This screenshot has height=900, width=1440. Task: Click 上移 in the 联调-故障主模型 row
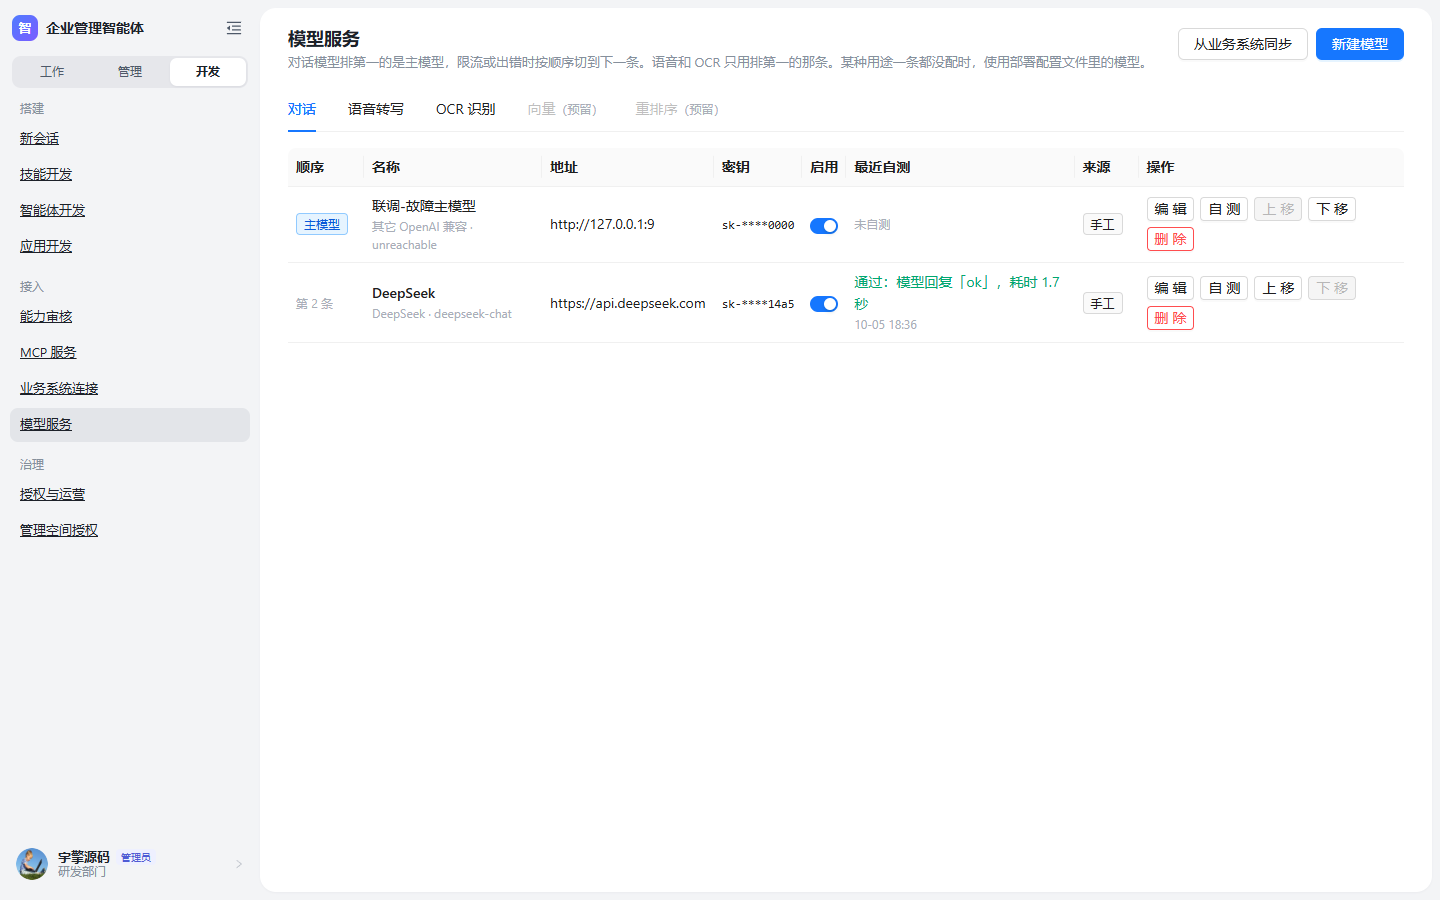(1278, 209)
